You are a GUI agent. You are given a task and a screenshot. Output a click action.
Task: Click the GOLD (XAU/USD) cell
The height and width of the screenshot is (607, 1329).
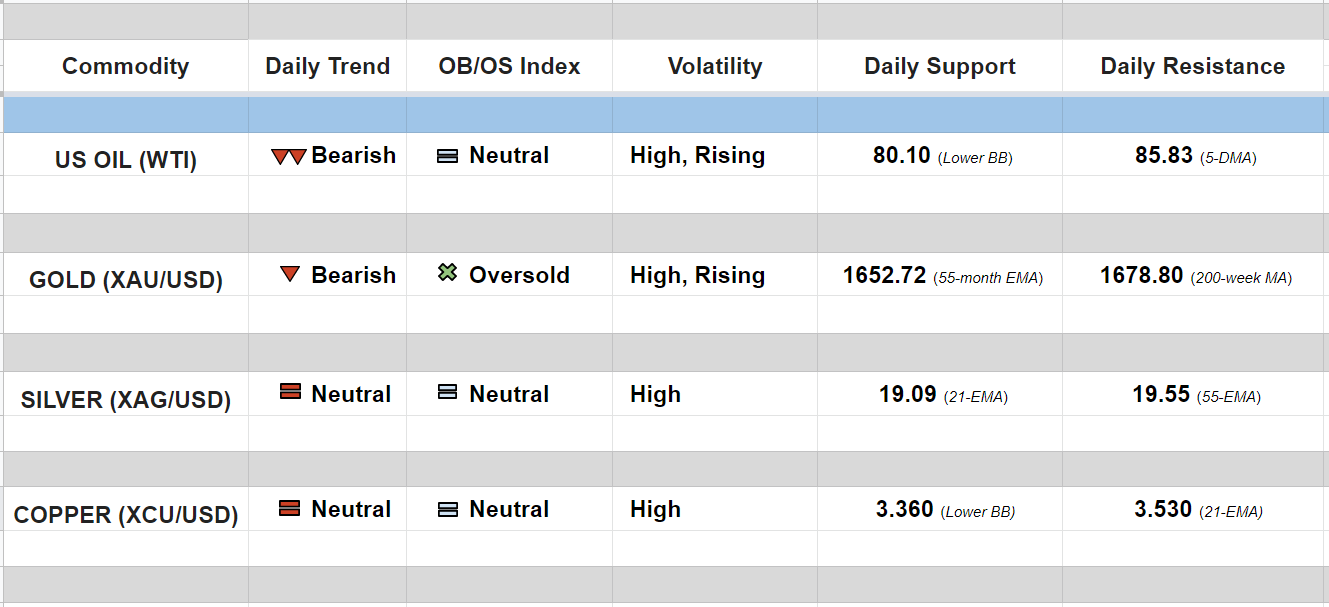(126, 280)
